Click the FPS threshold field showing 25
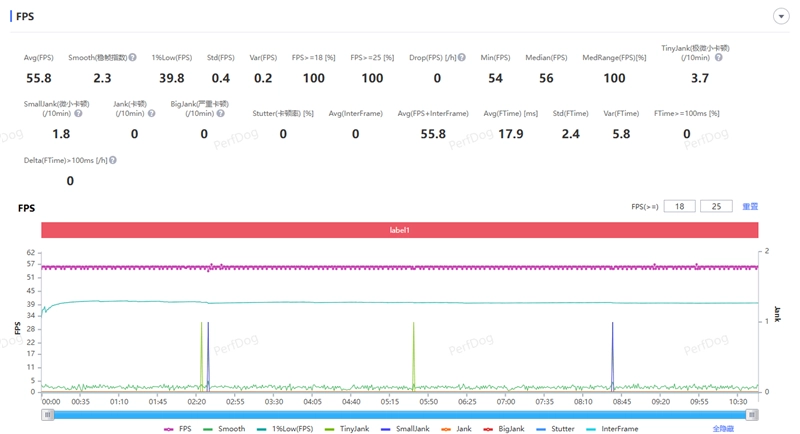Screen dimensions: 800x434 coord(716,206)
